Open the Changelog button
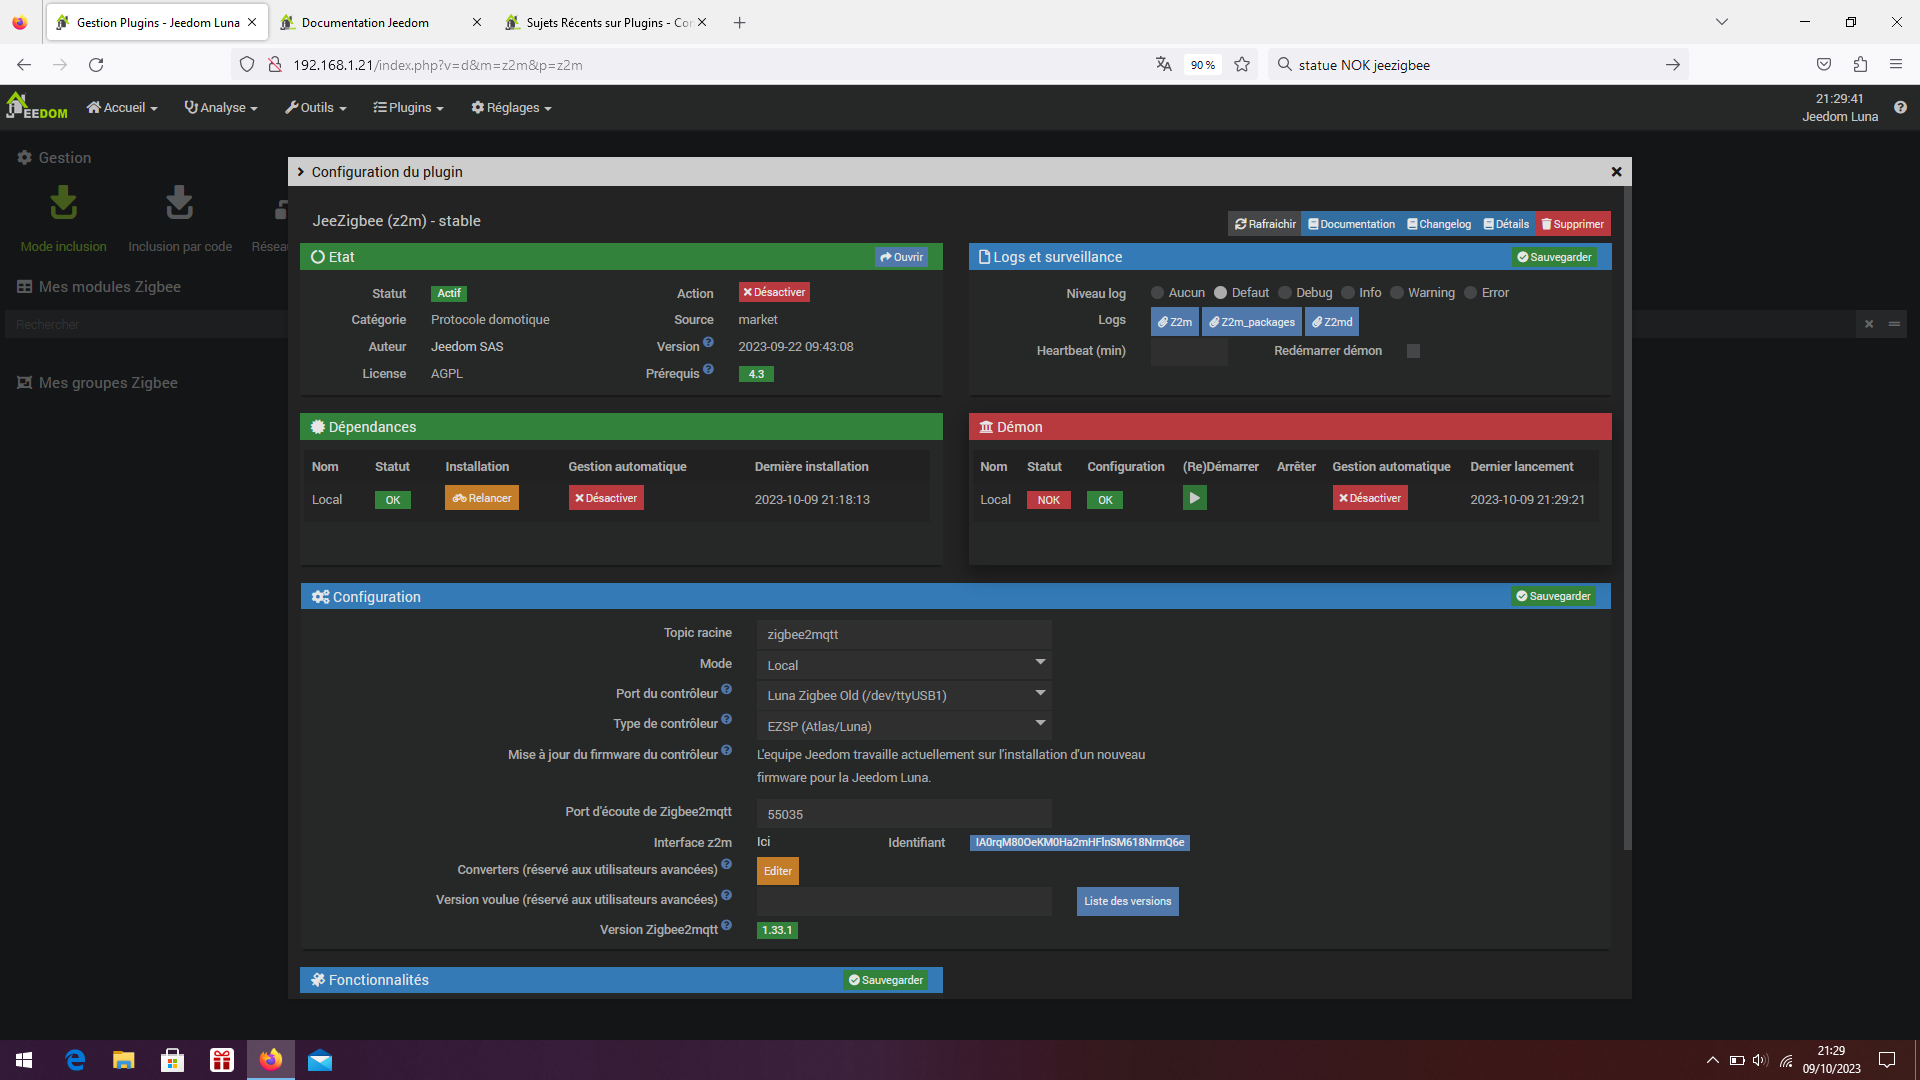 coord(1439,224)
